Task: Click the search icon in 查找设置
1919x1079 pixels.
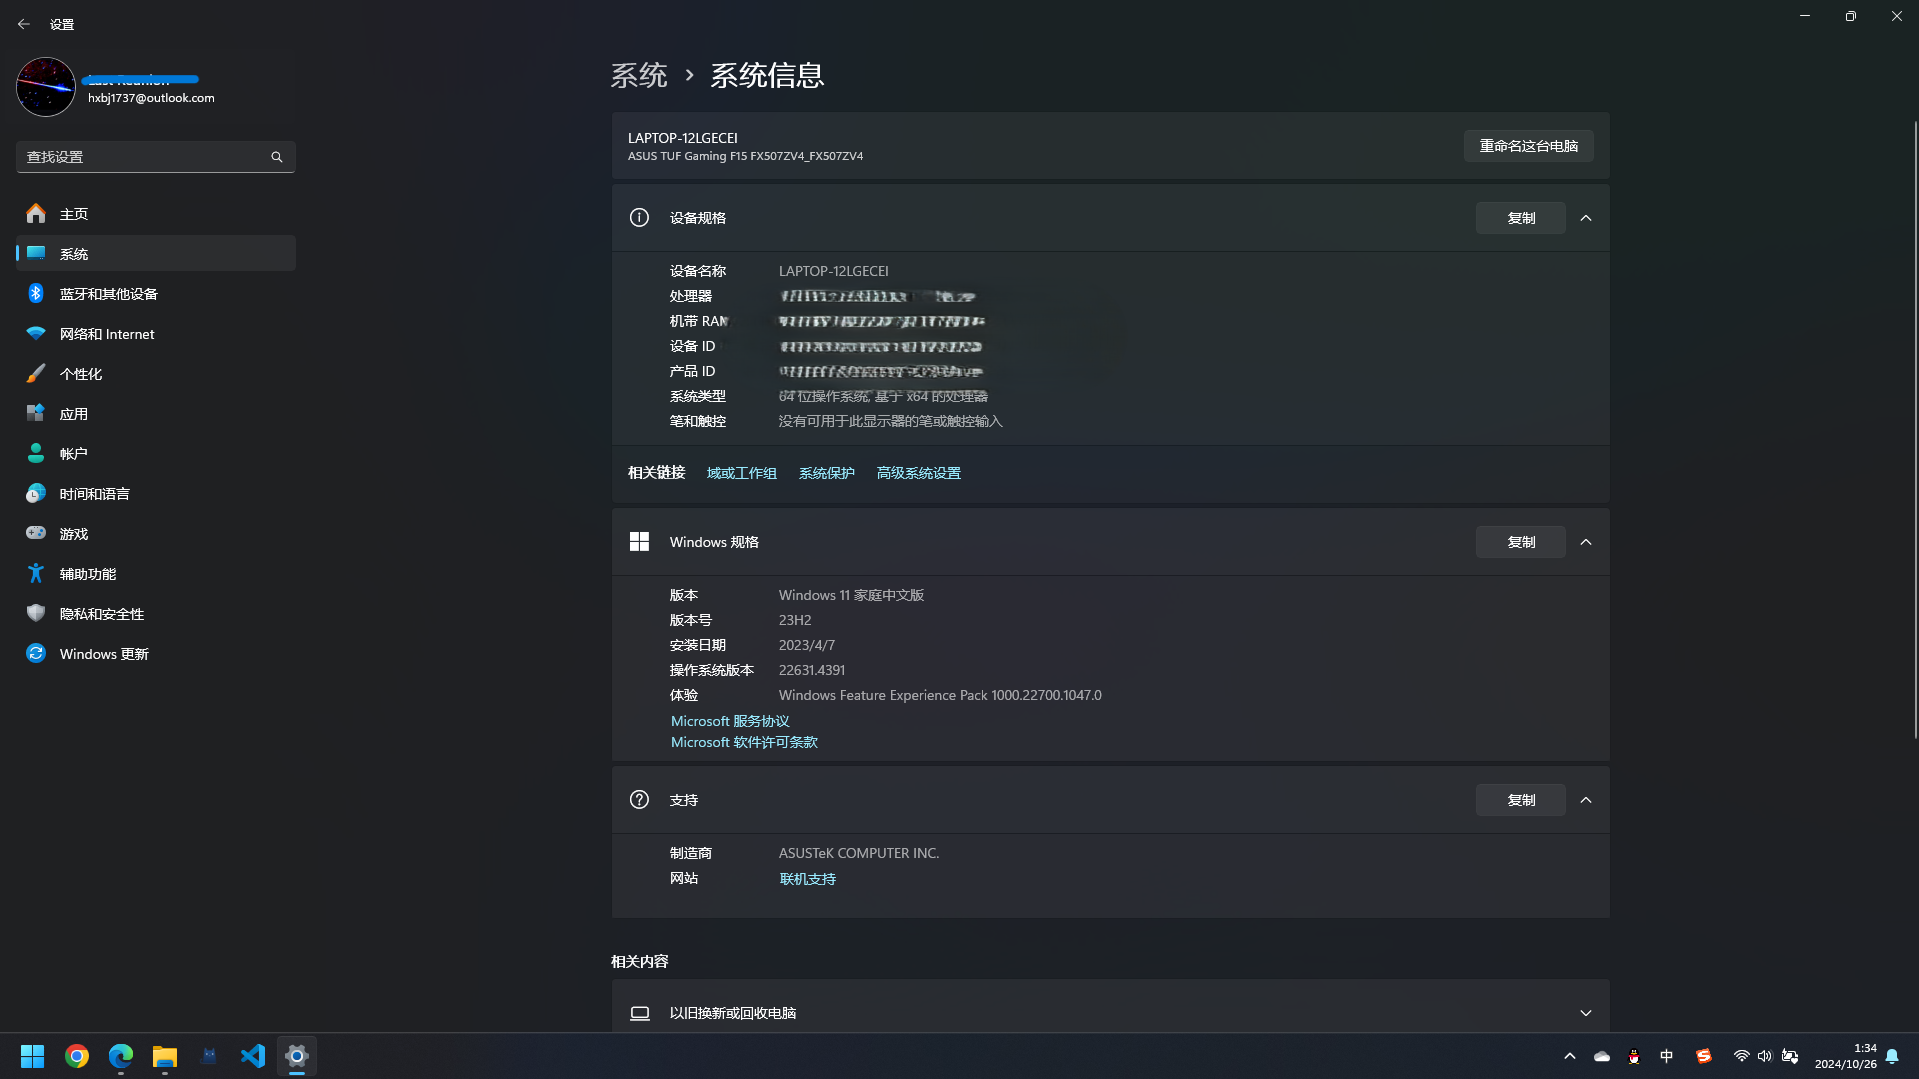Action: (277, 157)
